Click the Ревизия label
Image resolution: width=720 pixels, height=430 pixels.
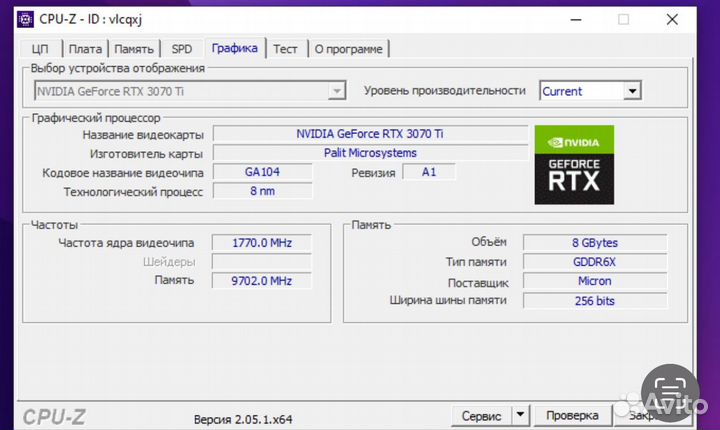[373, 173]
